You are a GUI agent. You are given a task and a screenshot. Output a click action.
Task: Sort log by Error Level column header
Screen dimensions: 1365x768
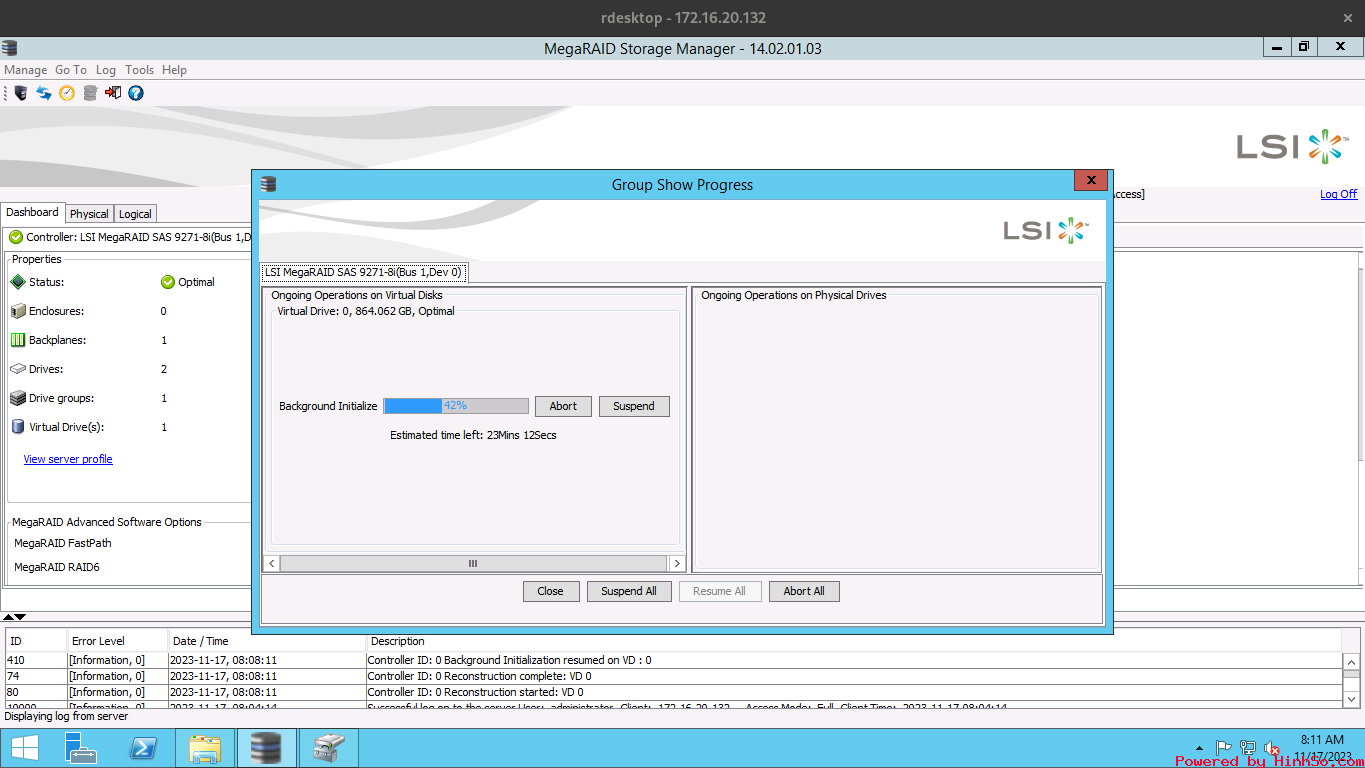coord(117,641)
